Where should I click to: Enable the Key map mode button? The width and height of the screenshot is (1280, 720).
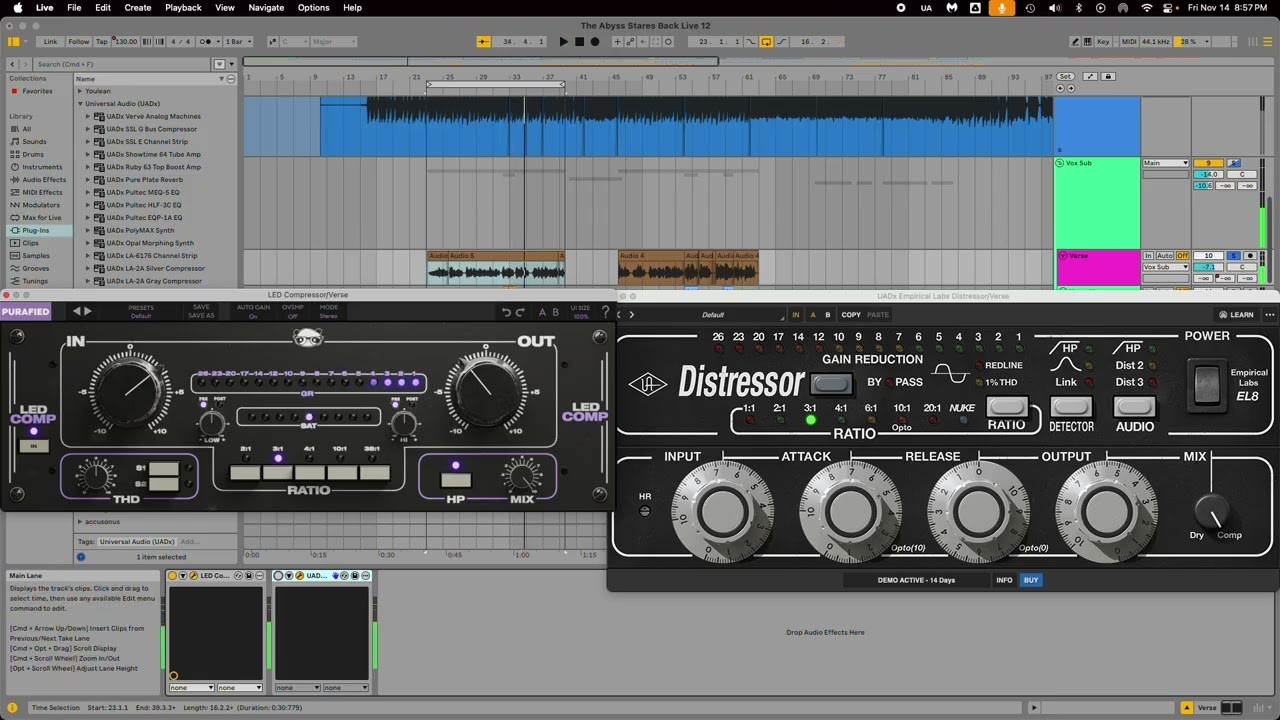click(1103, 42)
